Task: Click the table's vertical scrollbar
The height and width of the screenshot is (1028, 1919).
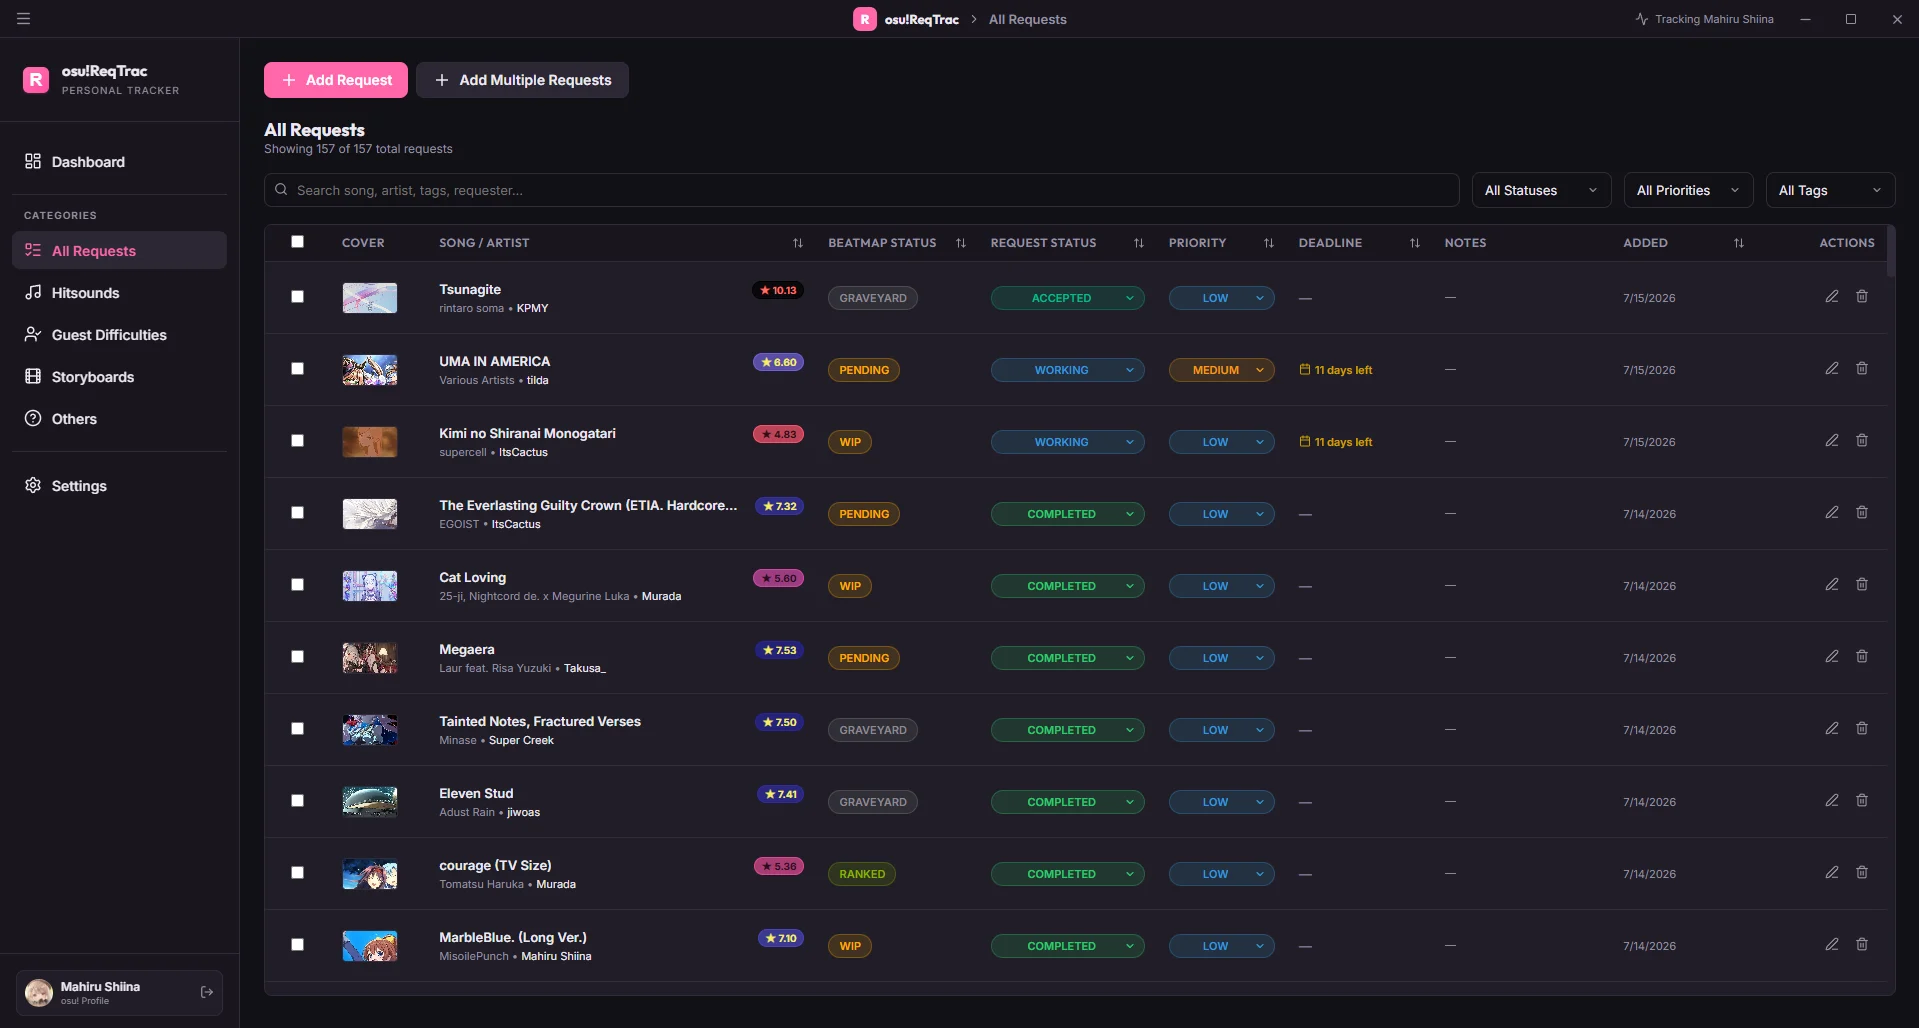Action: [x=1890, y=252]
